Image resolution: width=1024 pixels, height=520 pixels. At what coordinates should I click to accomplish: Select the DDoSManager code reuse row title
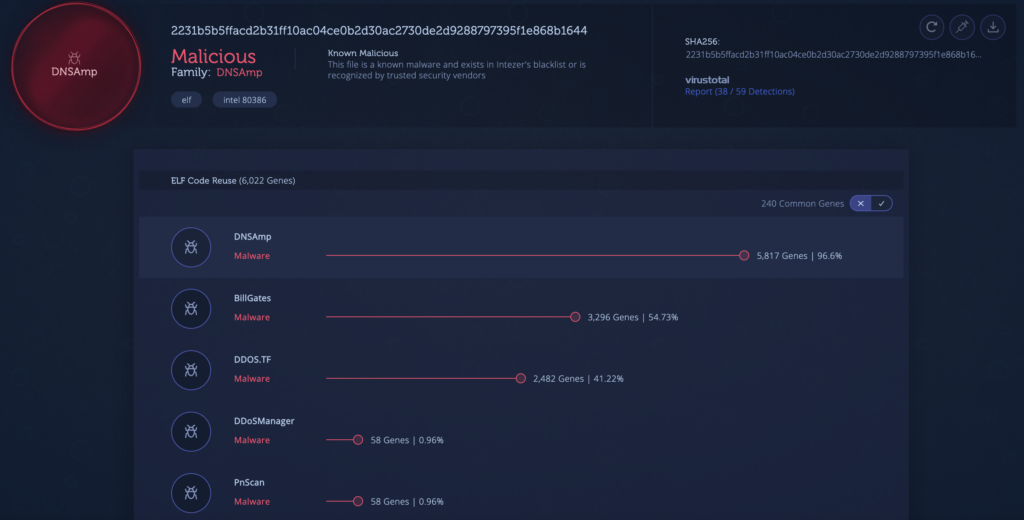click(264, 421)
